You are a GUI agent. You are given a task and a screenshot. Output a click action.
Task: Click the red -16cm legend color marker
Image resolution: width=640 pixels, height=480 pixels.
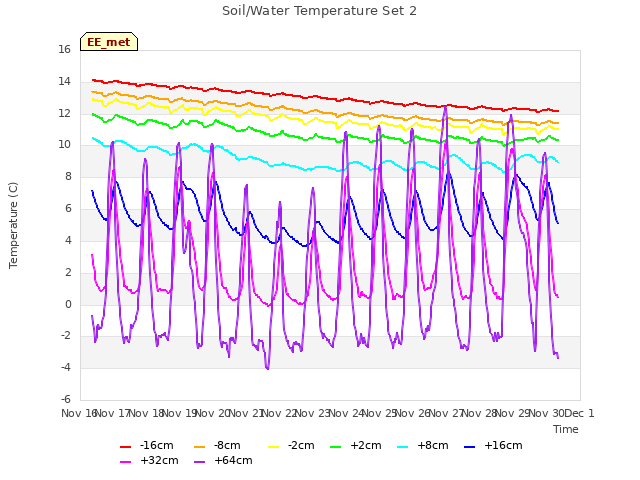pos(125,447)
